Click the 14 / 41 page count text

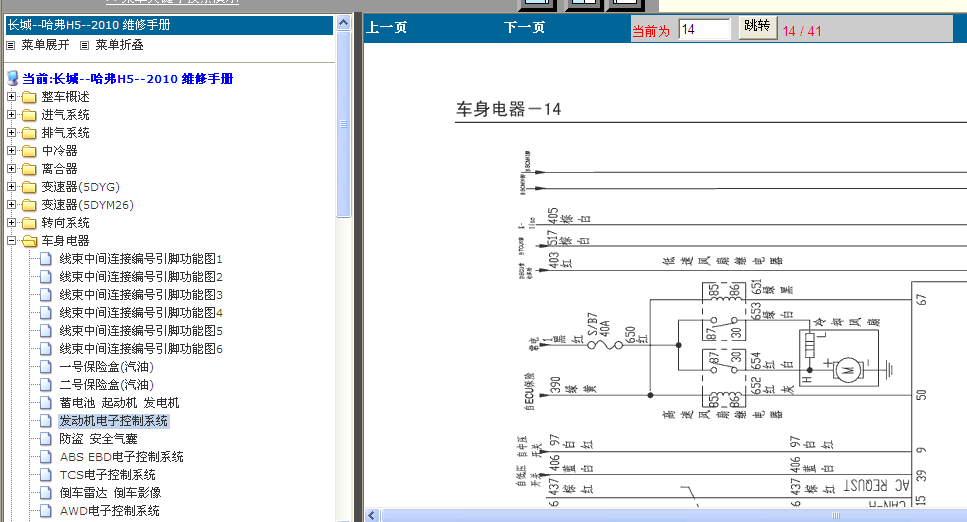(802, 31)
